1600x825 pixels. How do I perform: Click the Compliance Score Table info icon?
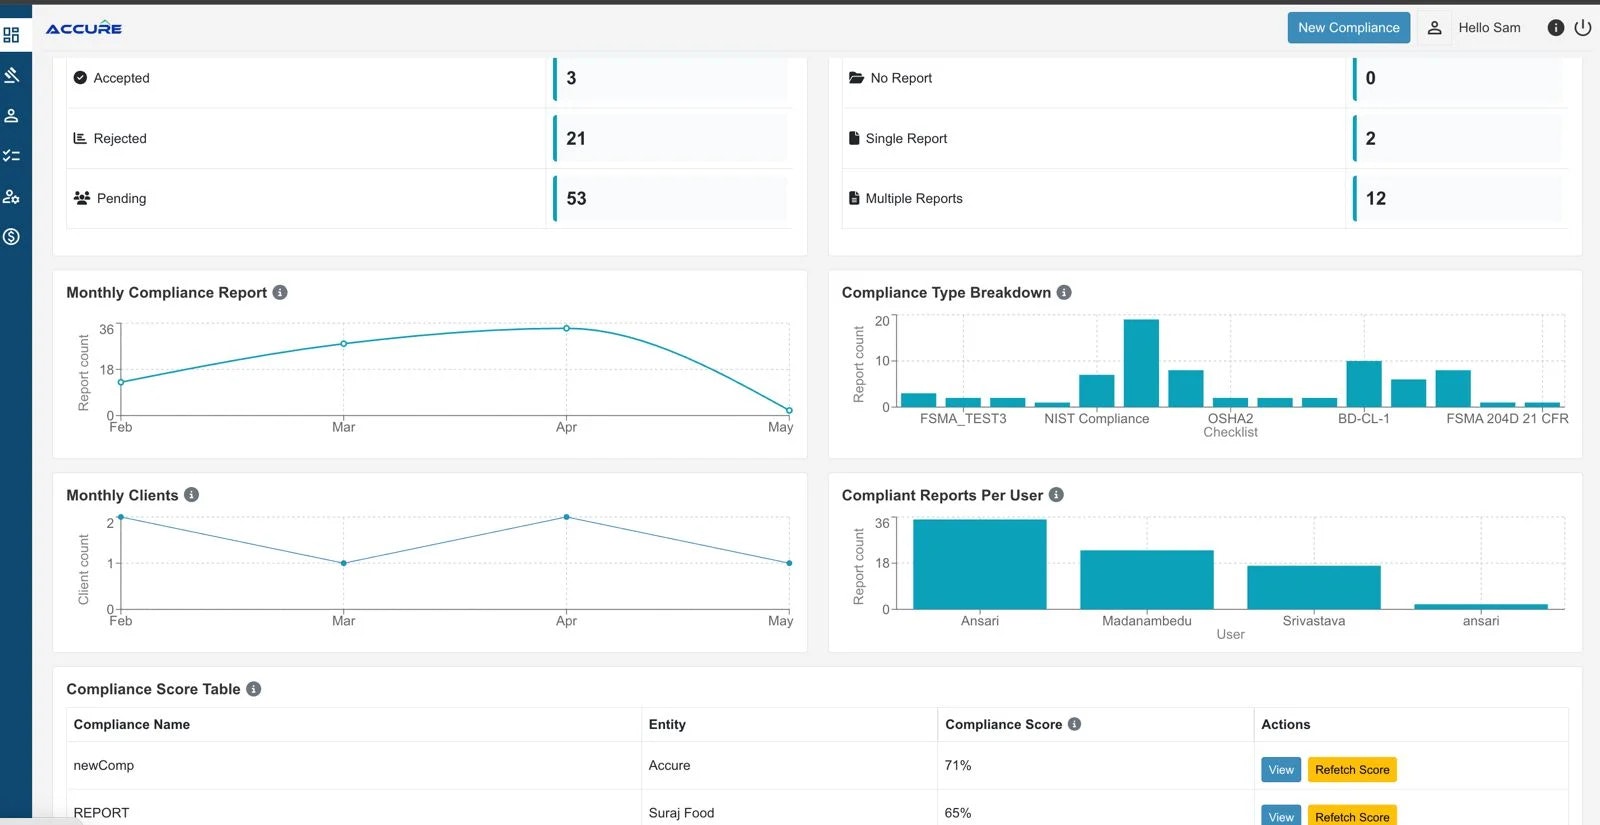pyautogui.click(x=253, y=689)
